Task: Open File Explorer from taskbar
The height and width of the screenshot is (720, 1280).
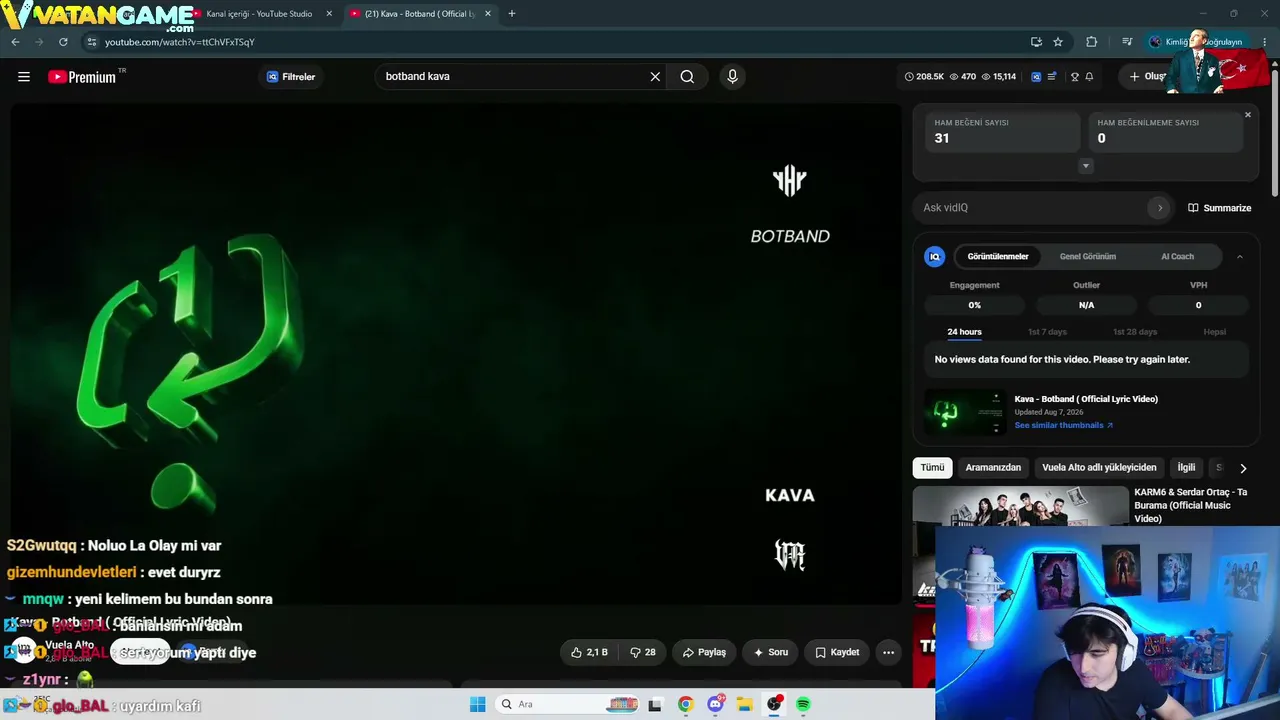Action: tap(745, 705)
